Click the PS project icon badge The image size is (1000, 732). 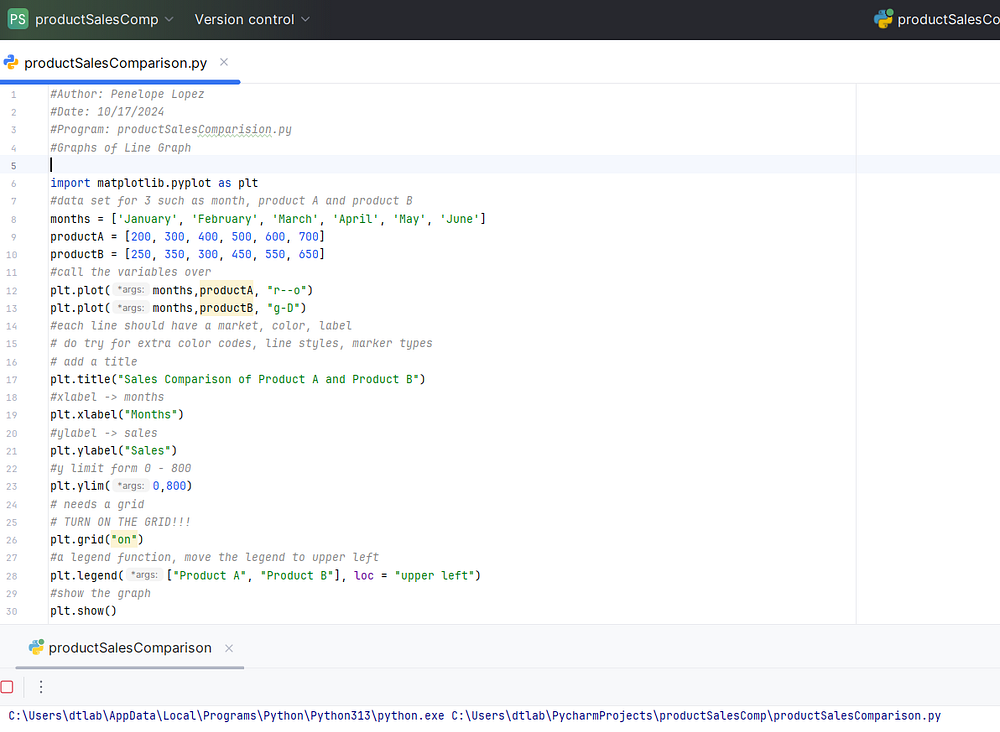click(18, 19)
